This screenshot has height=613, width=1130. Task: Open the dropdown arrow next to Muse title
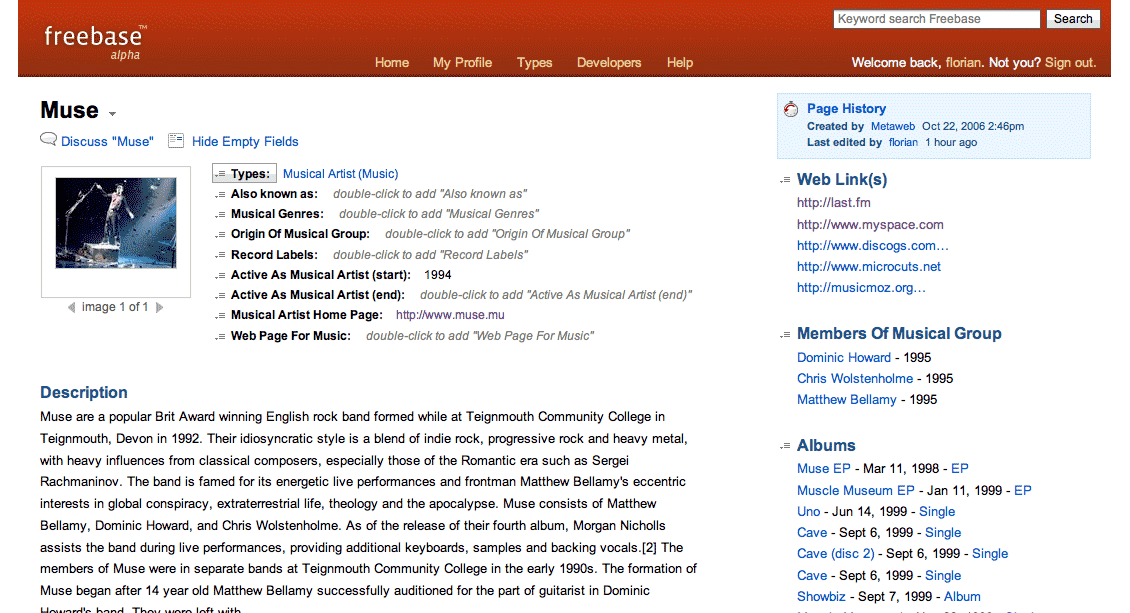(112, 114)
